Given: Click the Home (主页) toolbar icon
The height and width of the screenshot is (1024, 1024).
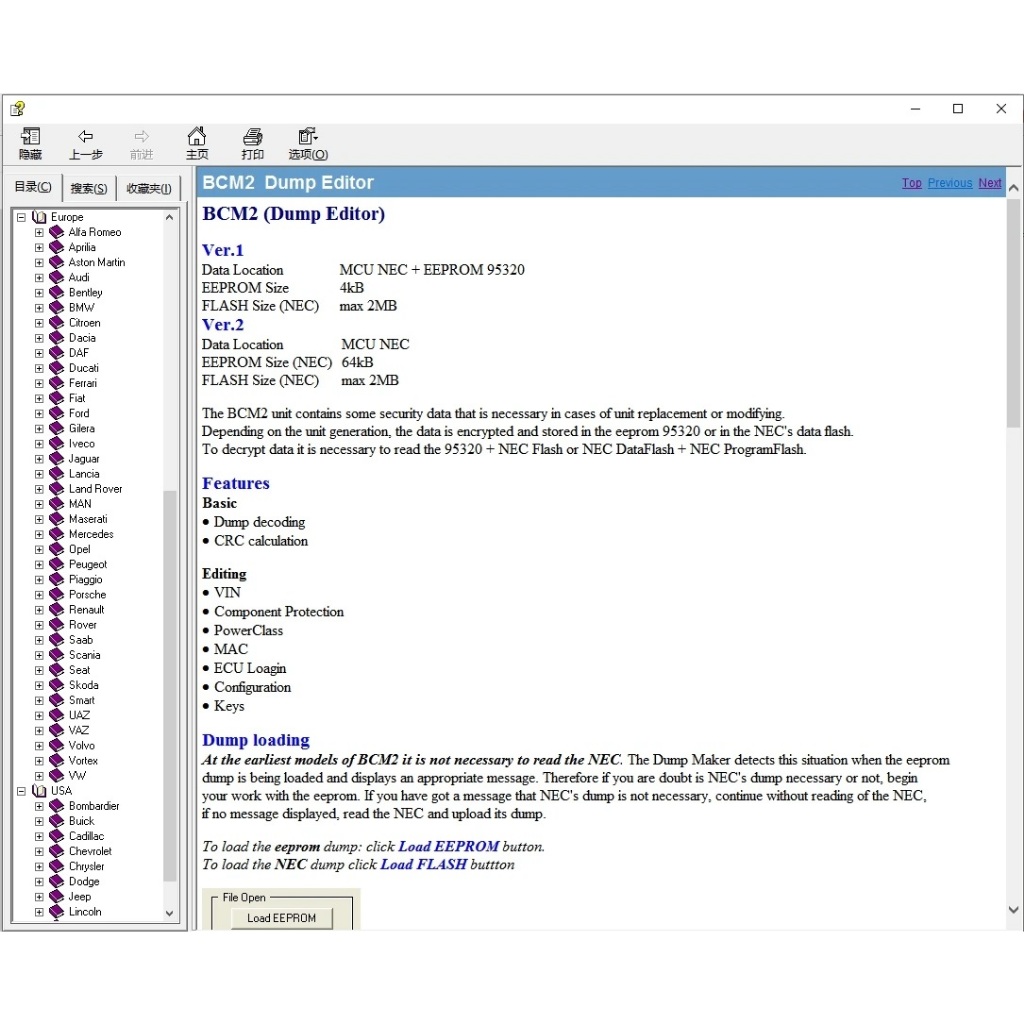Looking at the screenshot, I should 197,137.
